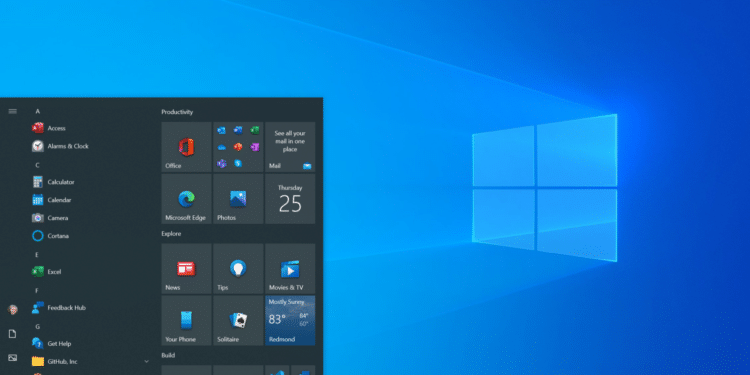Click Word icon in Office folder tile
Screen dimensions: 750x375
(238, 130)
